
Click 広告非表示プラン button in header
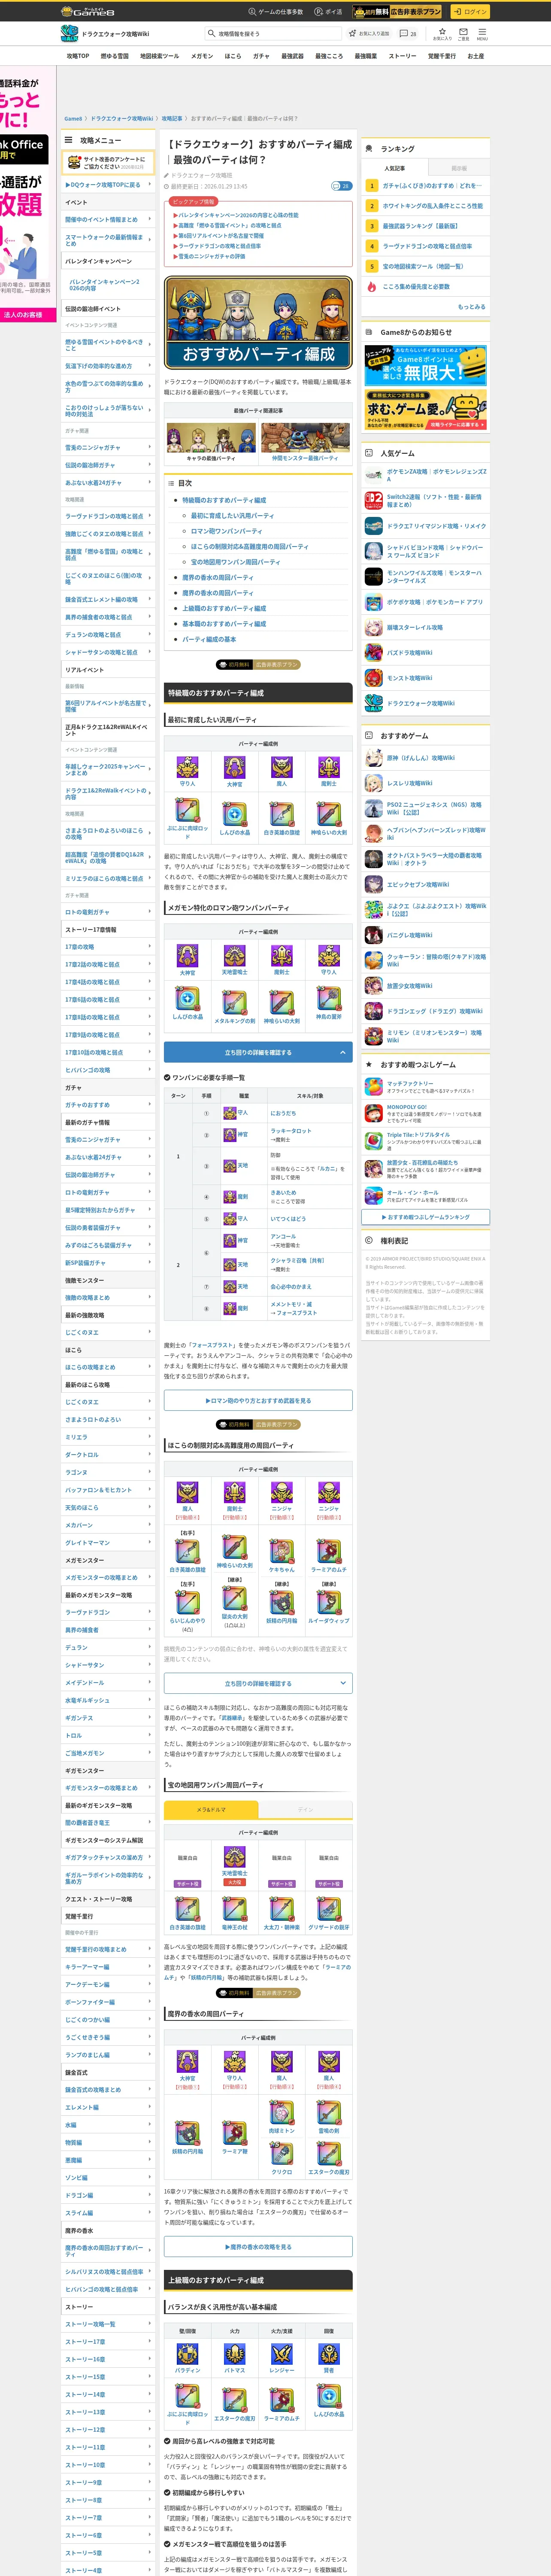click(398, 12)
